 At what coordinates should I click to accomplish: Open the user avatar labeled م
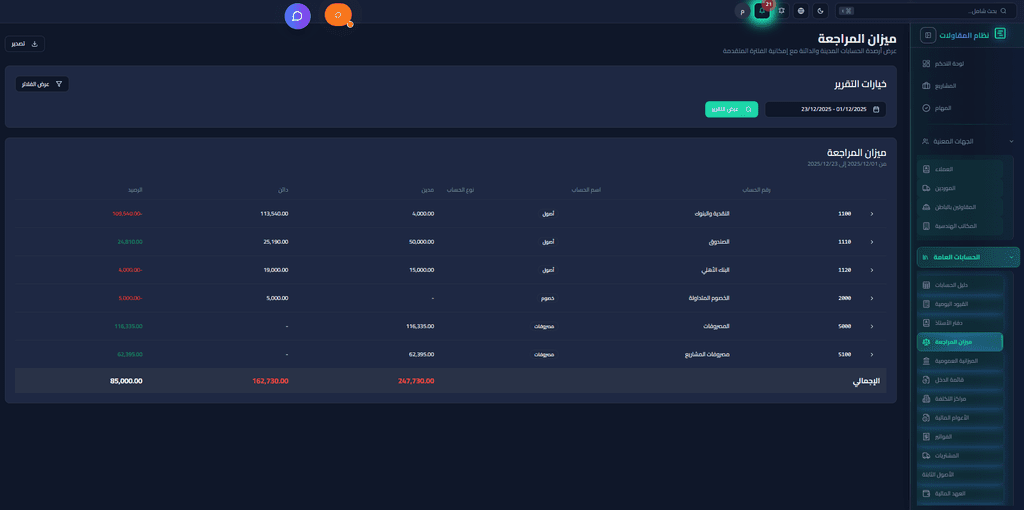pos(742,11)
